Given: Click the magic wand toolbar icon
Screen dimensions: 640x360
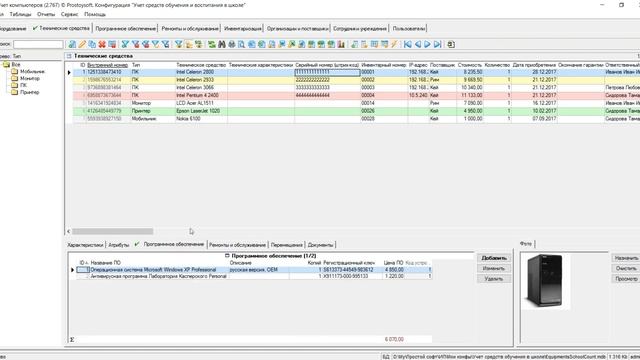Looking at the screenshot, I should [394, 44].
